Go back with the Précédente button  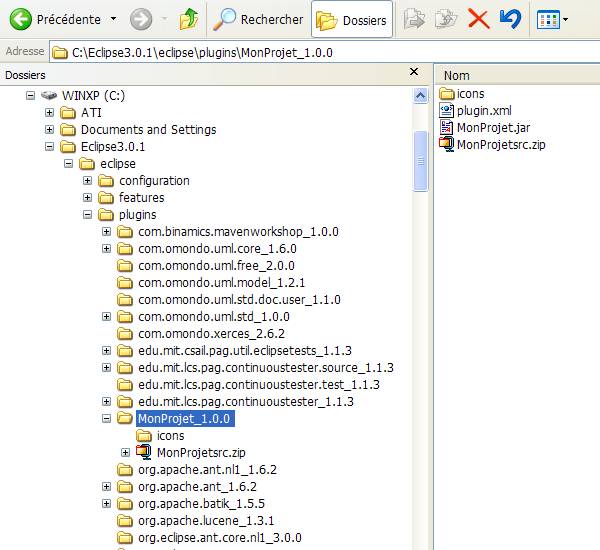tap(55, 19)
